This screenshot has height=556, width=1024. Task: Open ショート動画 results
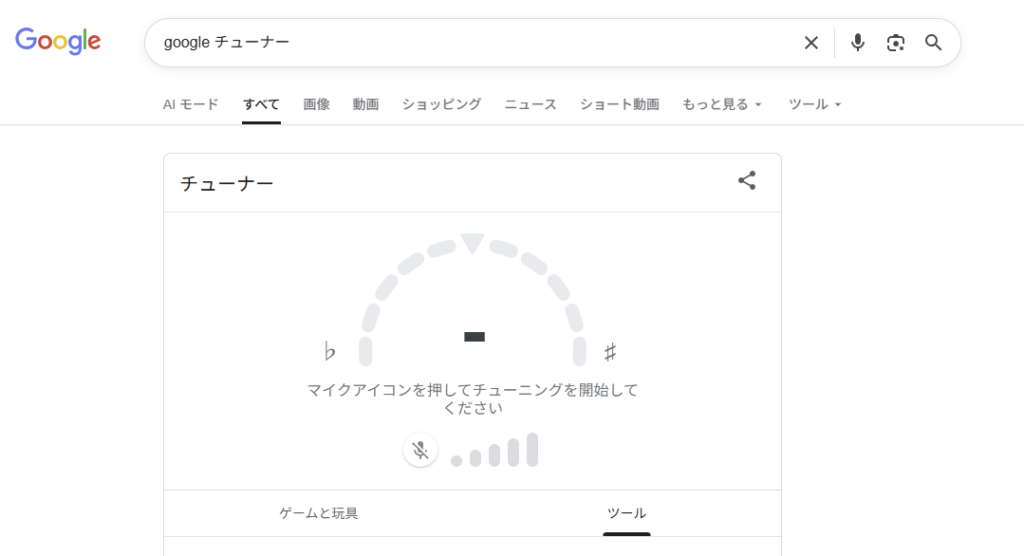(x=619, y=104)
